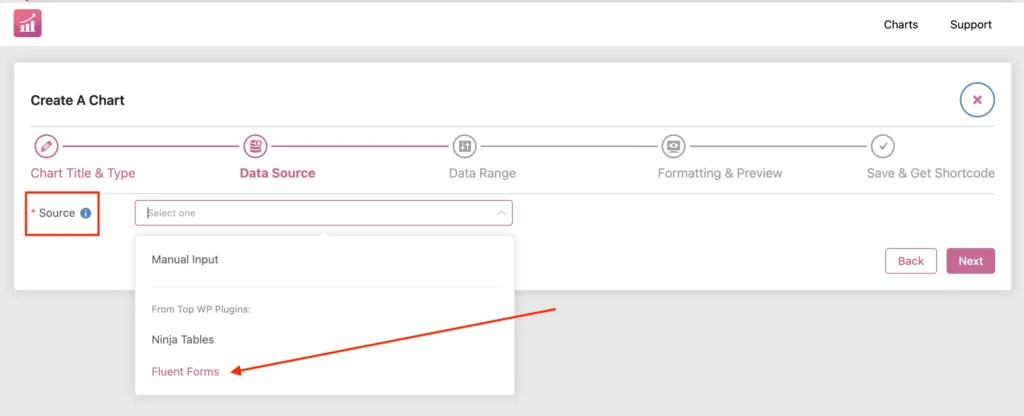1024x416 pixels.
Task: Collapse the Source dropdown using its chevron
Action: 501,213
